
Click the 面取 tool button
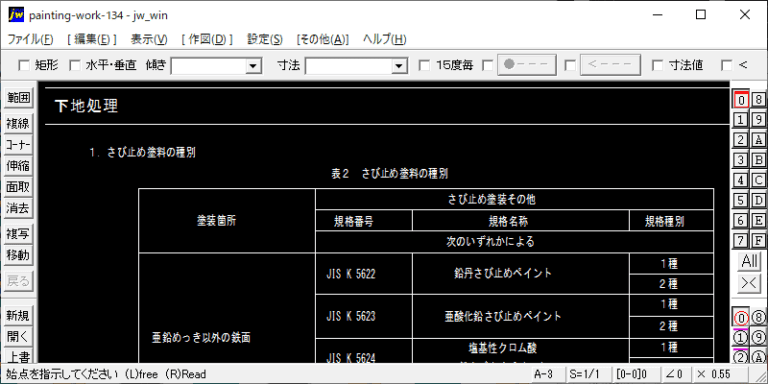pos(18,188)
